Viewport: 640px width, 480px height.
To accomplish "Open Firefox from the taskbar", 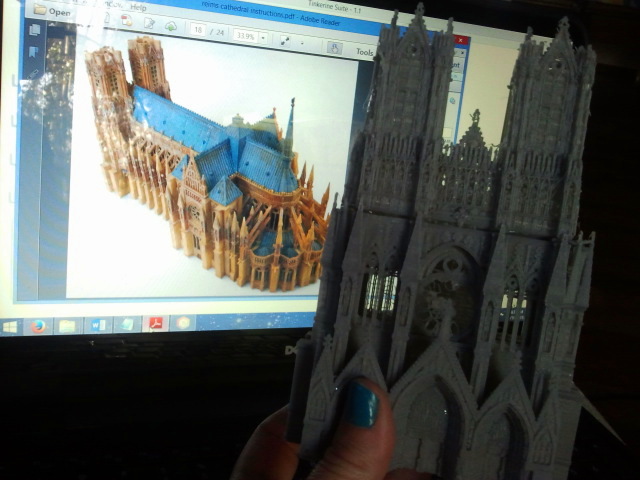I will (x=39, y=326).
